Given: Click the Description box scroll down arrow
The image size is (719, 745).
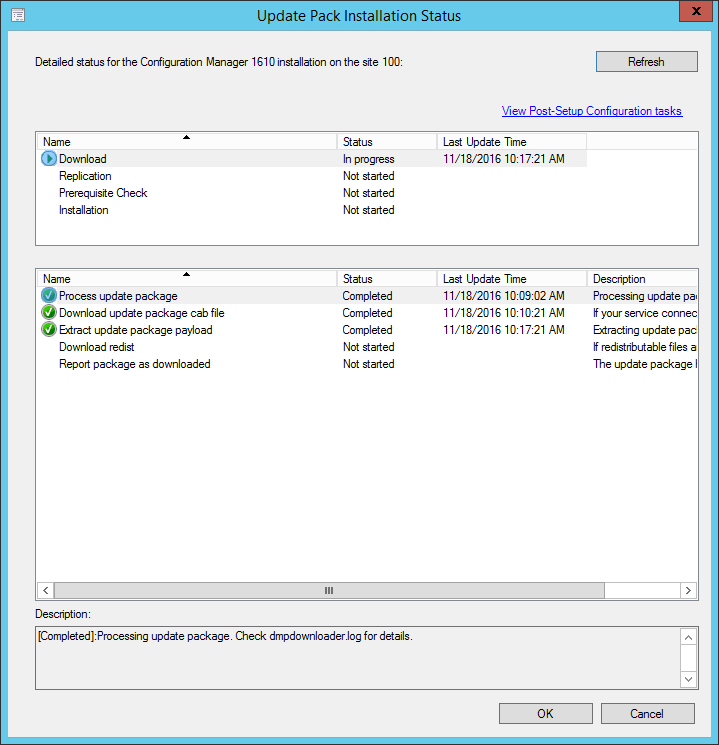Looking at the screenshot, I should pyautogui.click(x=689, y=679).
